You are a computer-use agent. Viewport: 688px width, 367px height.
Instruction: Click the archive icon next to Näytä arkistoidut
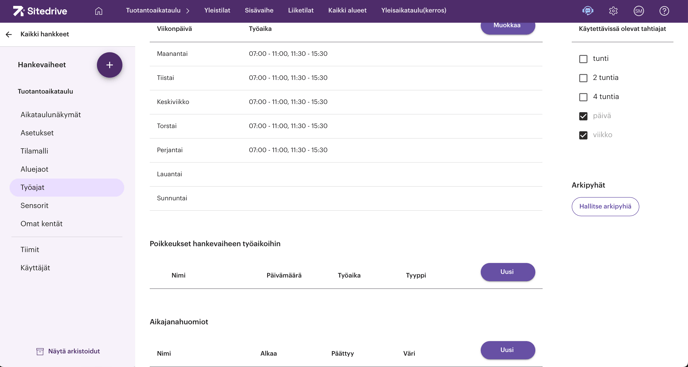(40, 351)
